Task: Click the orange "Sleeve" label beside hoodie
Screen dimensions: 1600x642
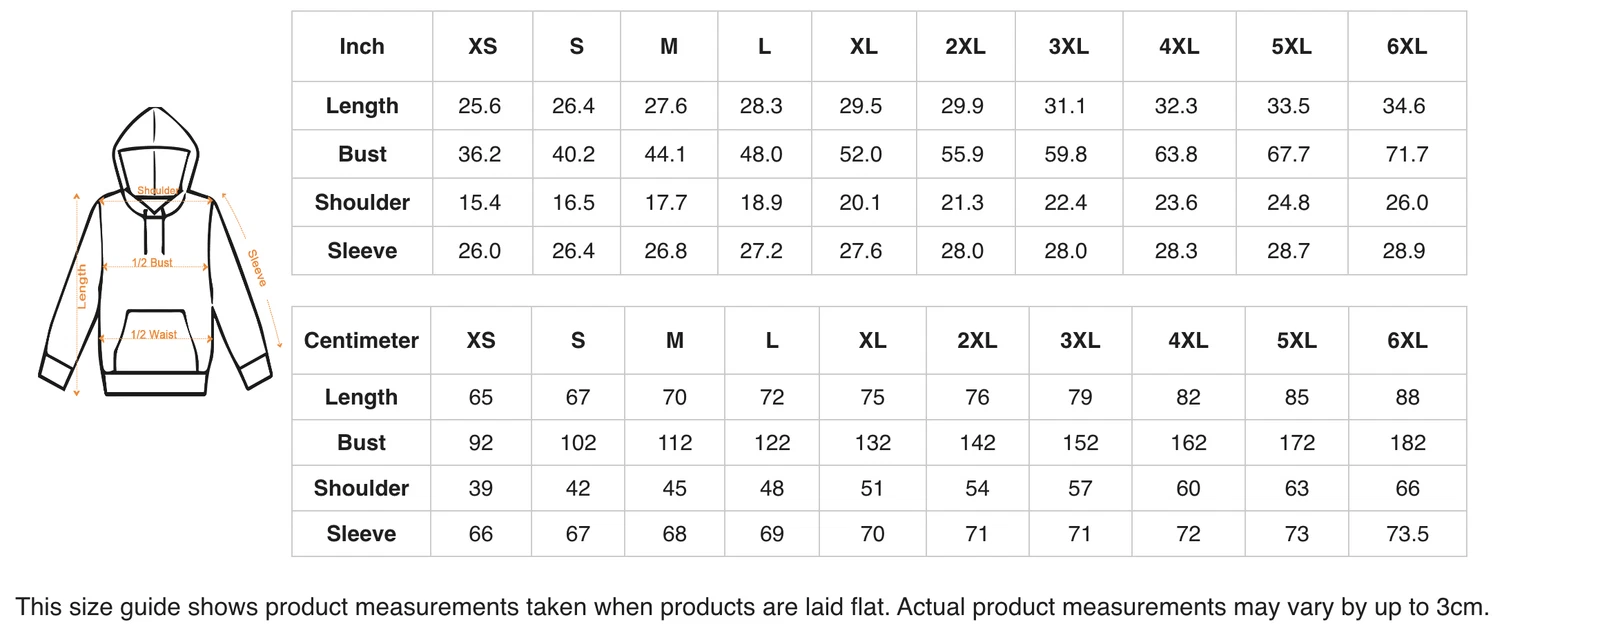Action: (257, 268)
